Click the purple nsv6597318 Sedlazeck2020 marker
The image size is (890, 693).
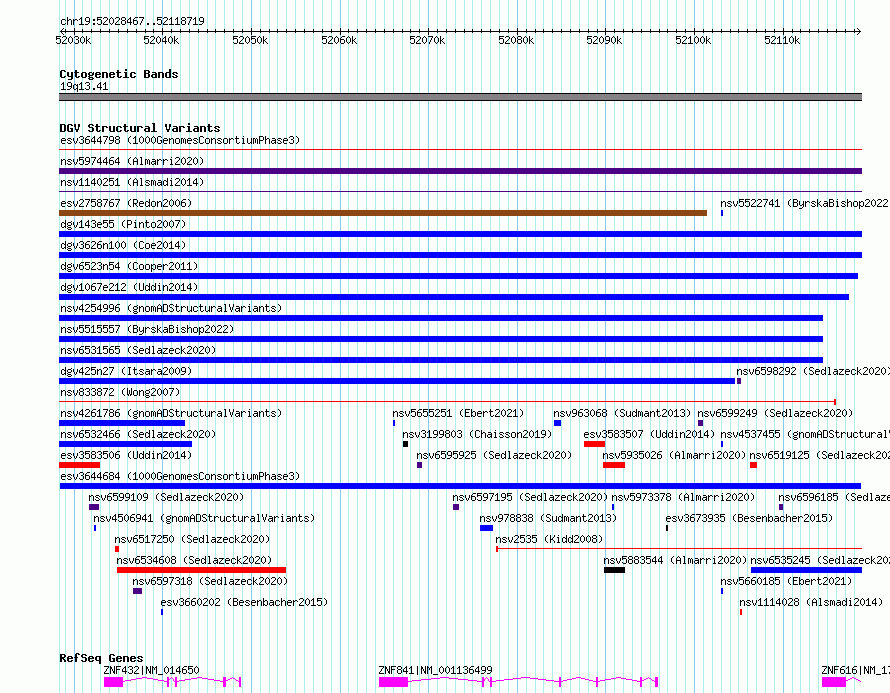click(137, 591)
